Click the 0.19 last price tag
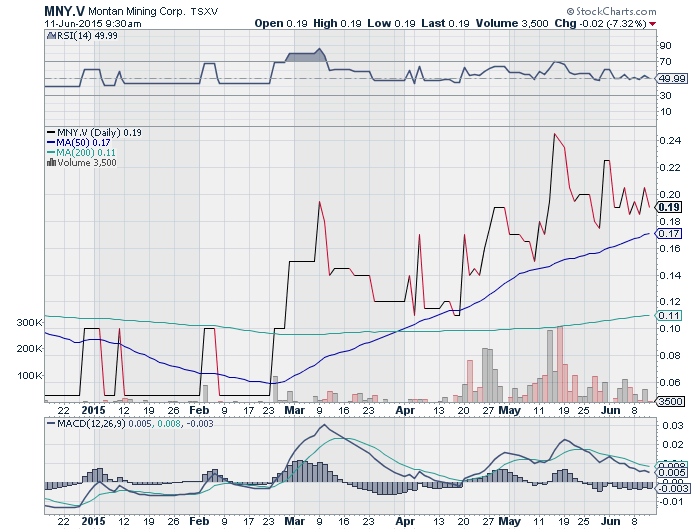The width and height of the screenshot is (700, 530). (x=669, y=206)
